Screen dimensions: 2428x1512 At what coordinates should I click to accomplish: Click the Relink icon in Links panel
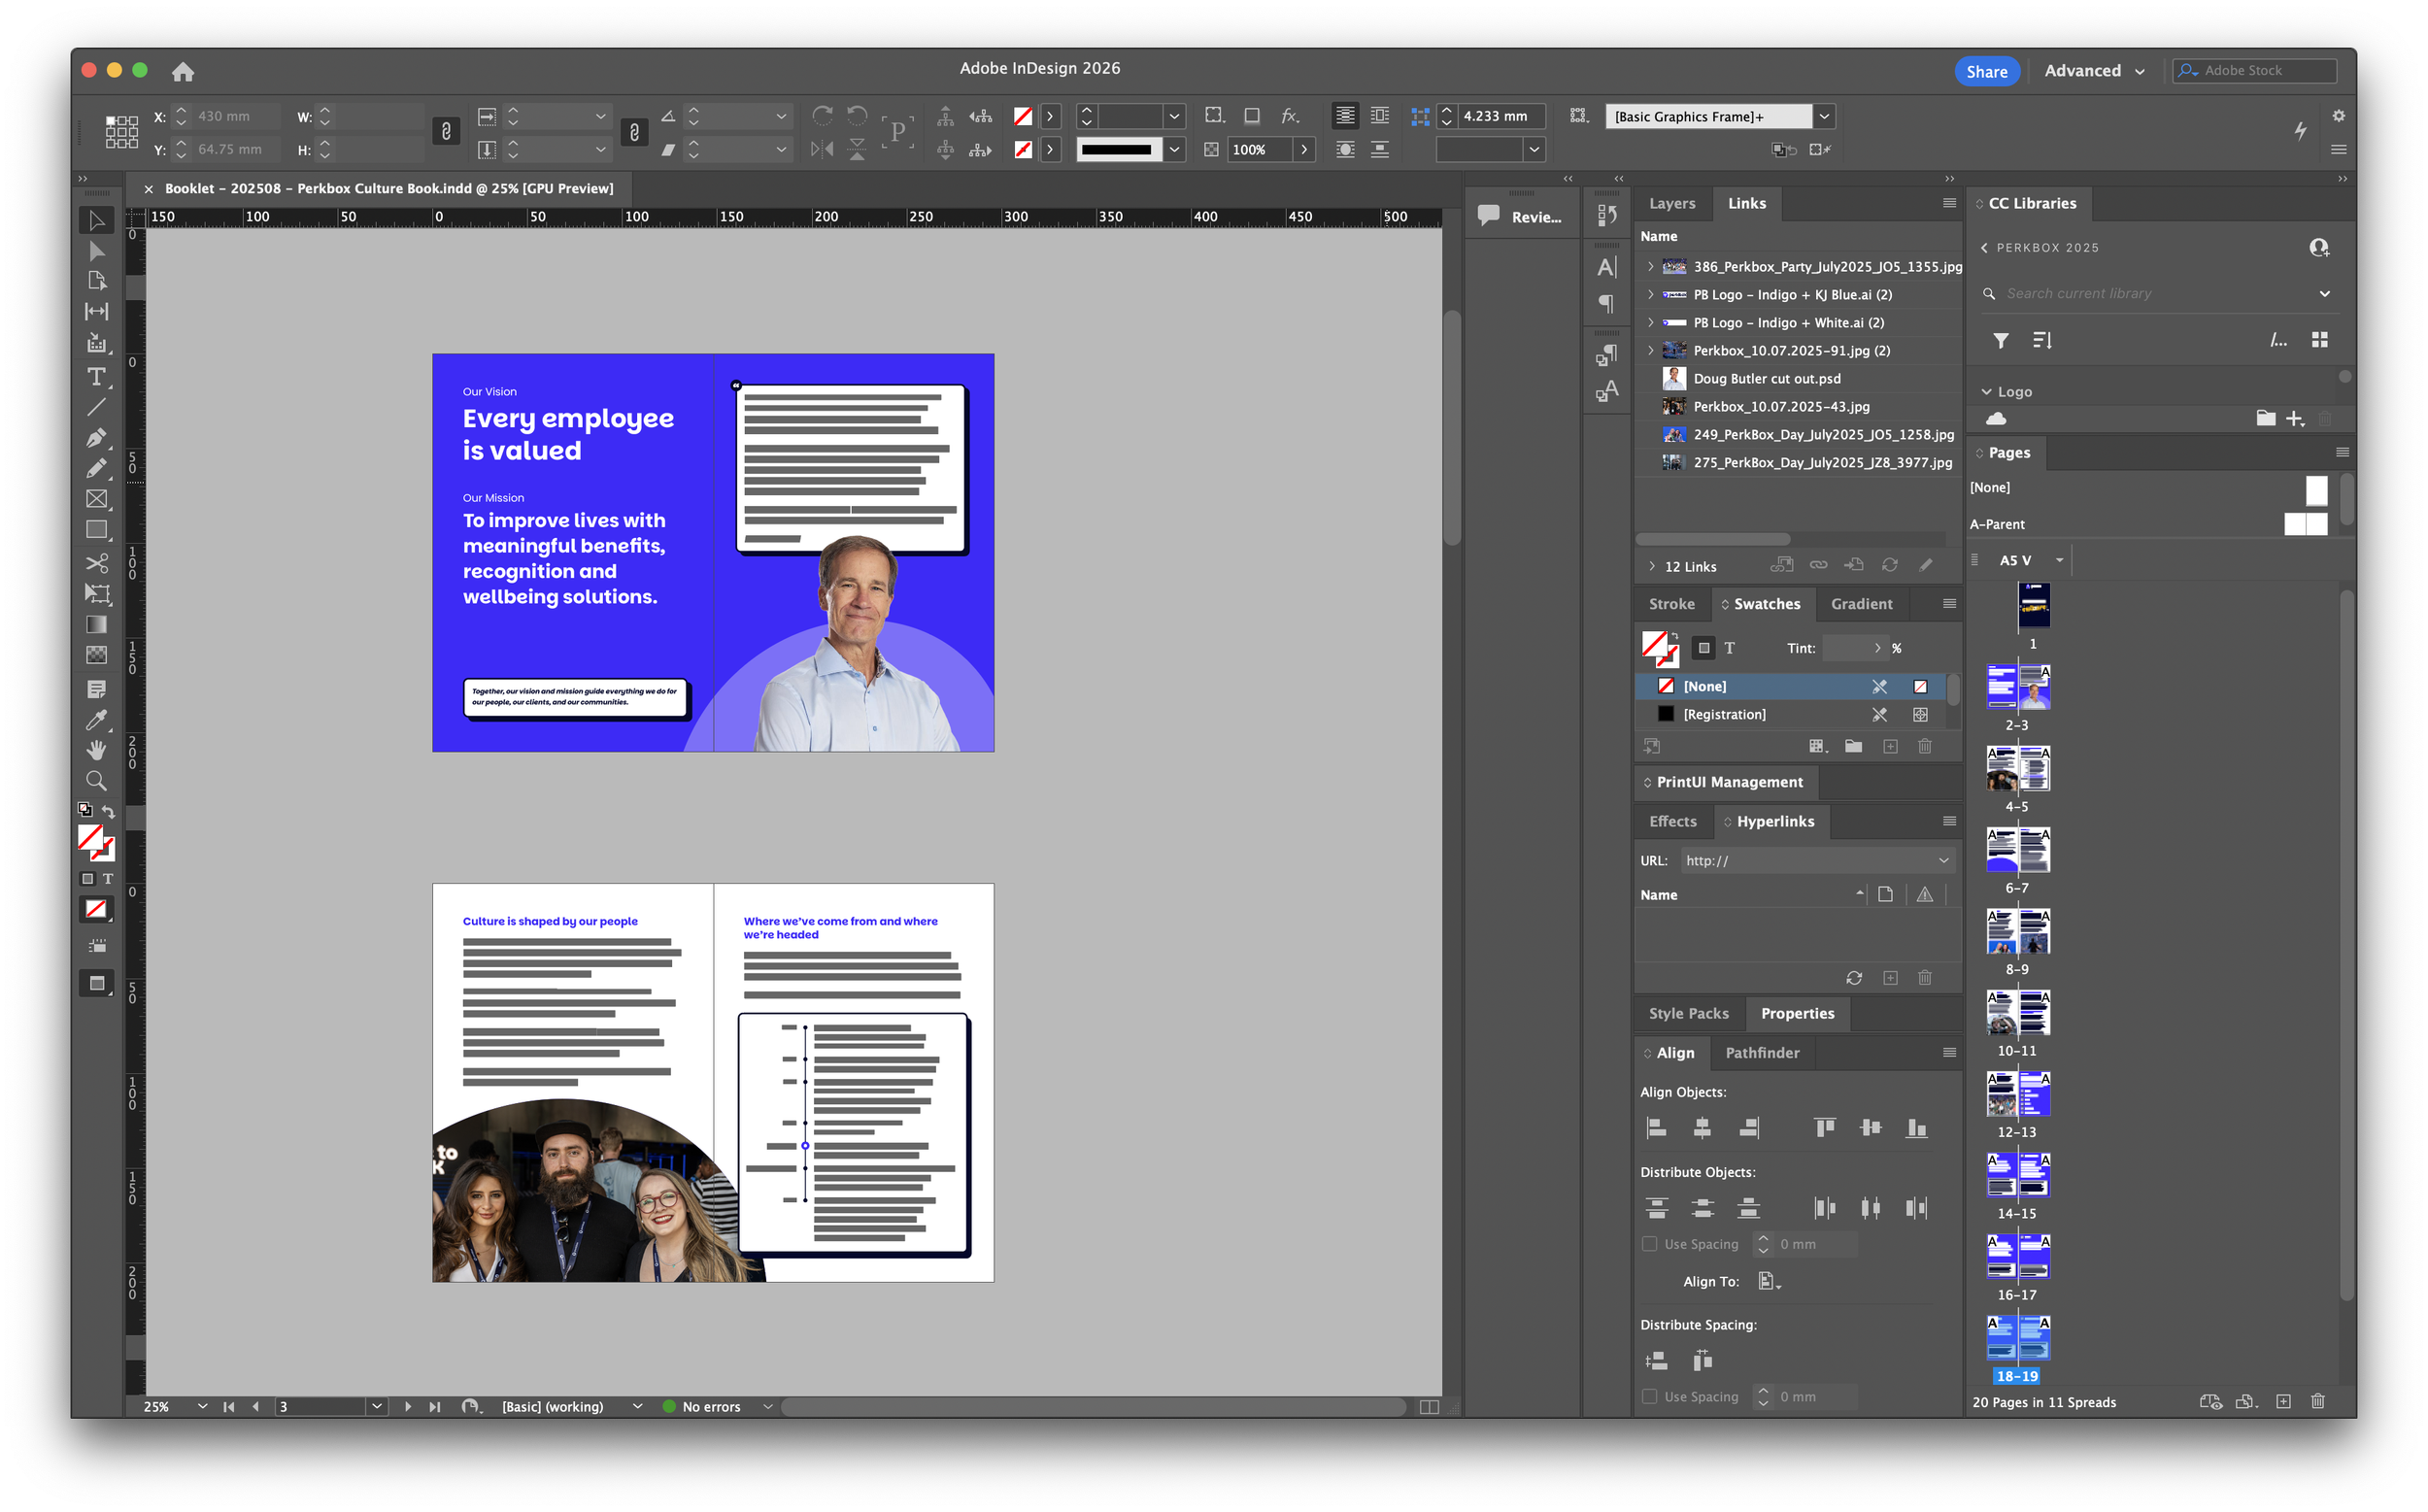1818,565
